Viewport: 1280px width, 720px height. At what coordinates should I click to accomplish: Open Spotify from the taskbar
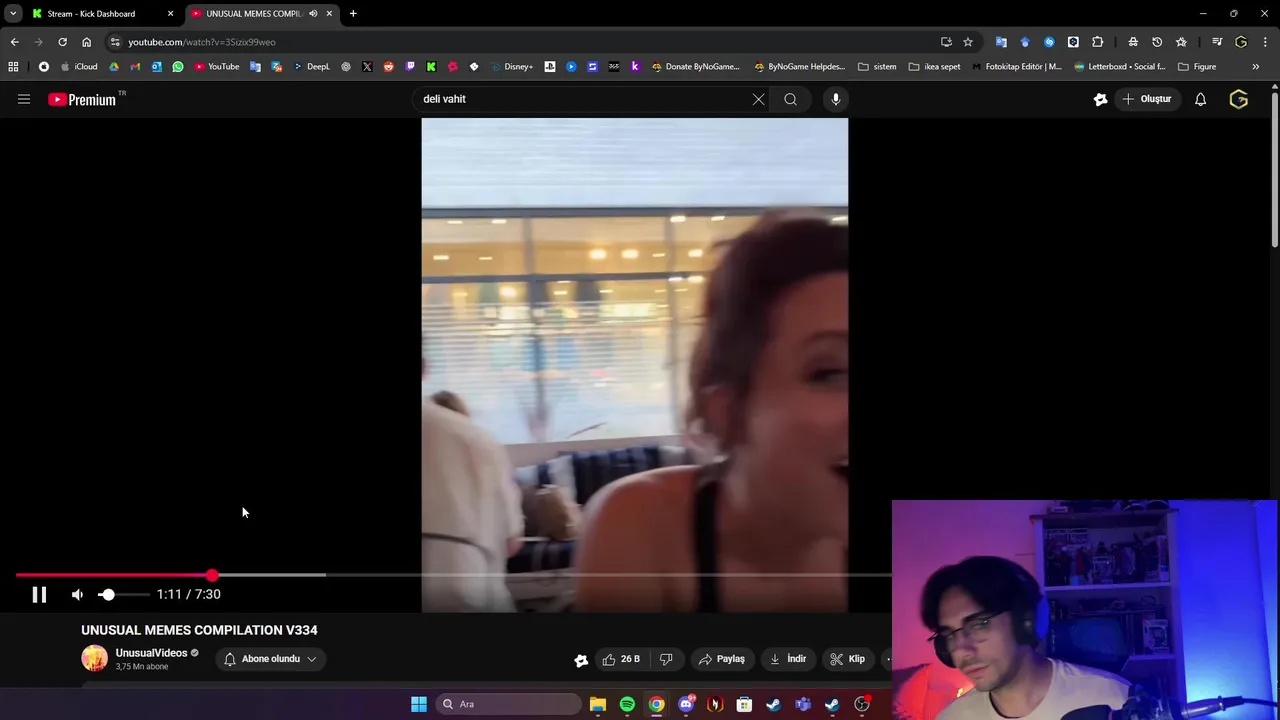pos(627,704)
